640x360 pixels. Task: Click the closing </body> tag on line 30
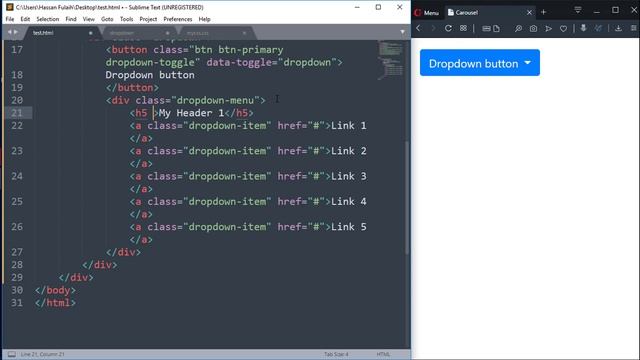coord(56,290)
